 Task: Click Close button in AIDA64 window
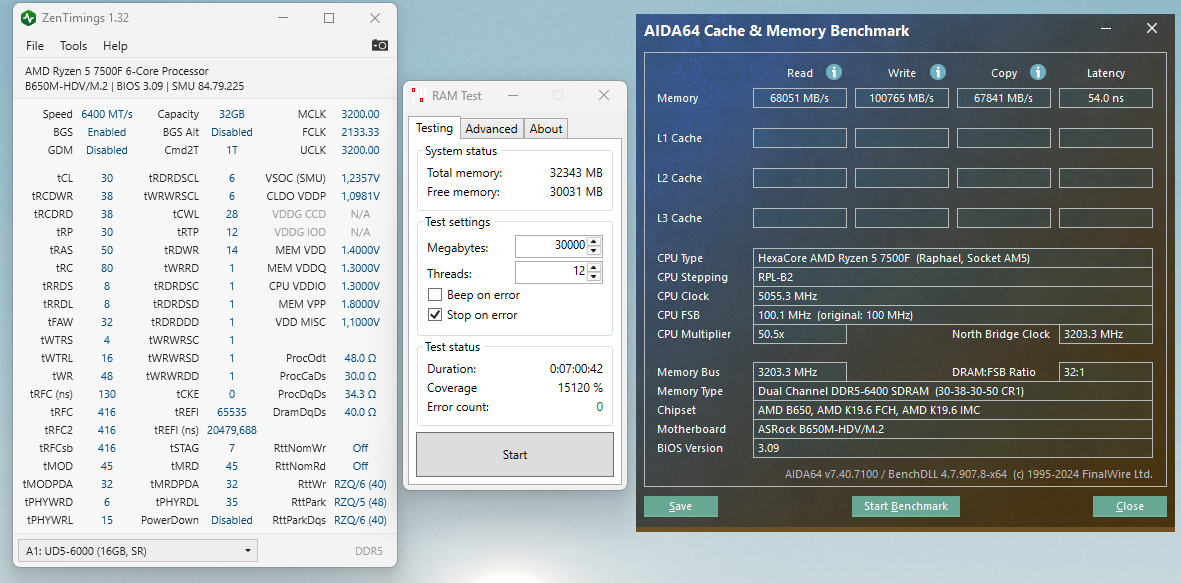1129,506
